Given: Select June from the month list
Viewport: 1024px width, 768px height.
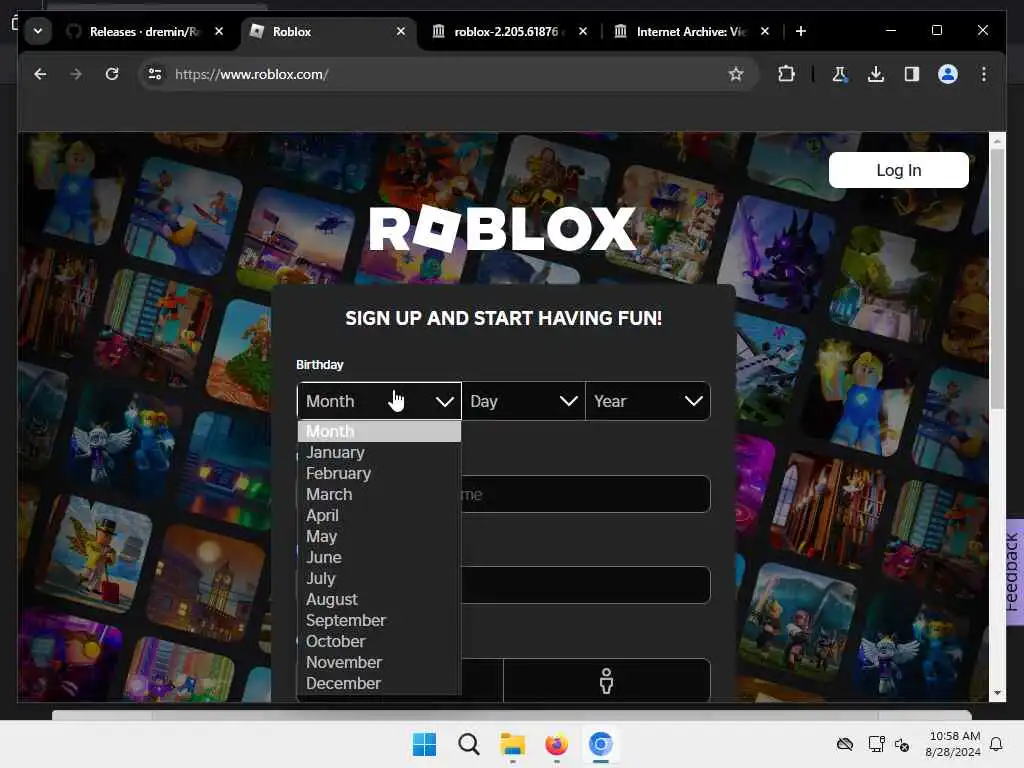Looking at the screenshot, I should pos(379,557).
